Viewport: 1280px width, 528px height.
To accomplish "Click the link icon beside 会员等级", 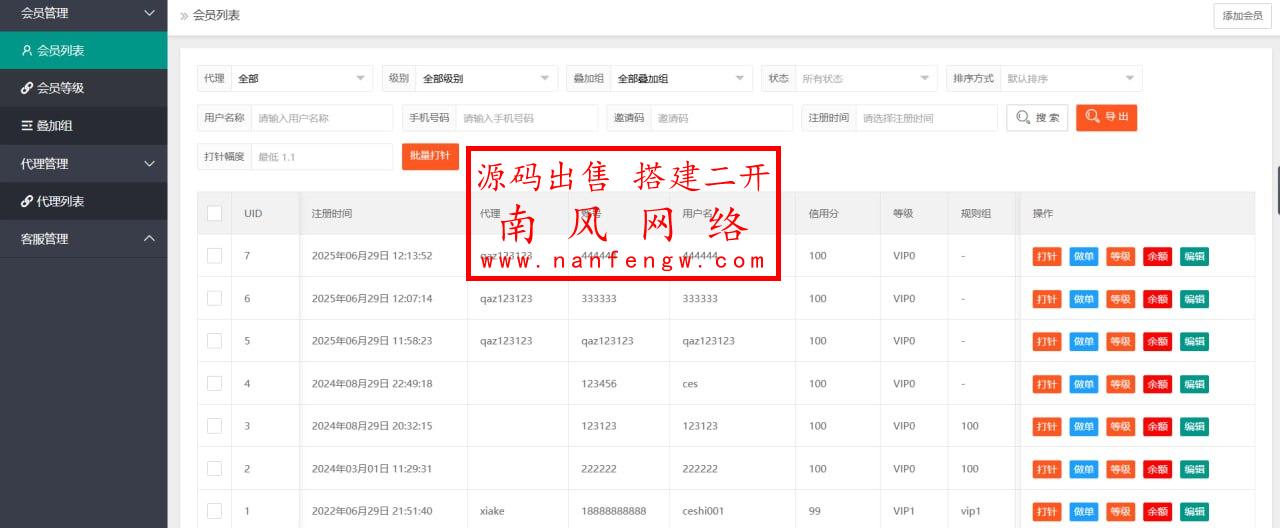I will [x=27, y=88].
